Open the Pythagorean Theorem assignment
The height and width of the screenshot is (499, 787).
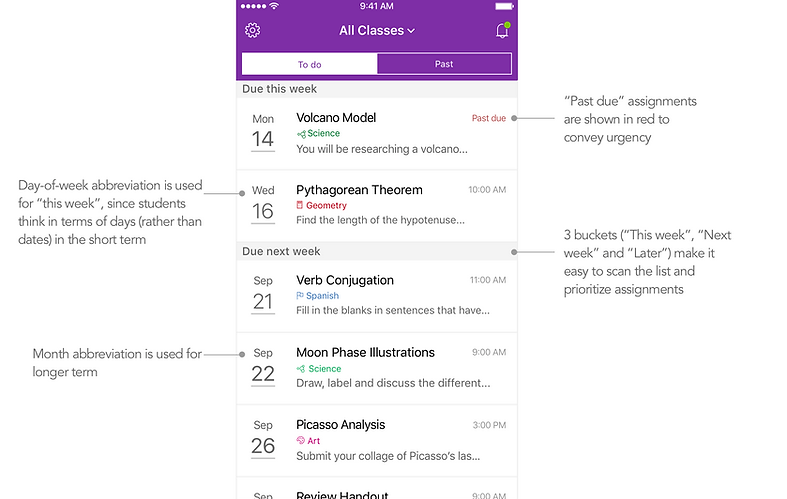[x=377, y=206]
